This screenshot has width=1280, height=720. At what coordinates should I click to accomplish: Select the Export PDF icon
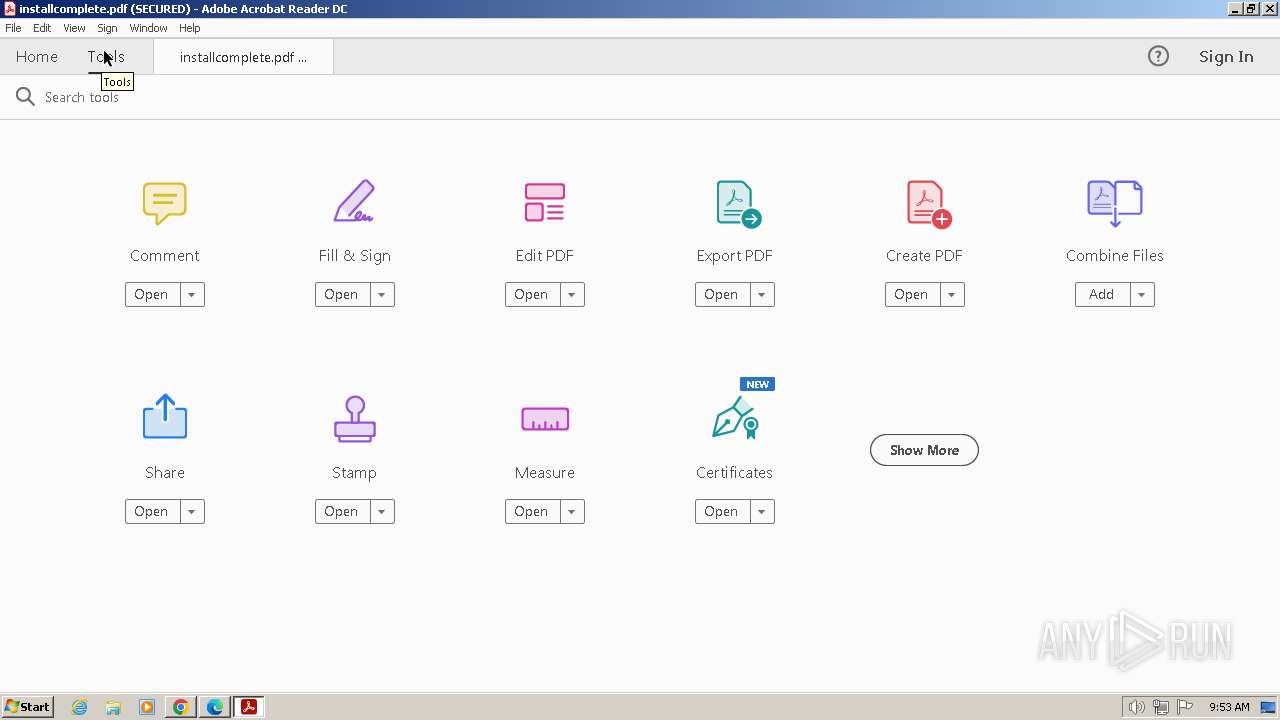coord(738,204)
